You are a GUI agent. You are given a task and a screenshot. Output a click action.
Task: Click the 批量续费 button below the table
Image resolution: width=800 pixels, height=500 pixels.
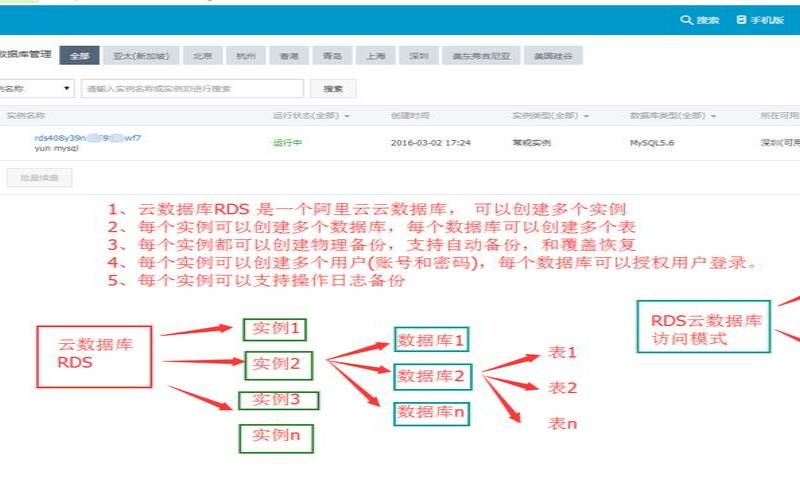pyautogui.click(x=39, y=178)
